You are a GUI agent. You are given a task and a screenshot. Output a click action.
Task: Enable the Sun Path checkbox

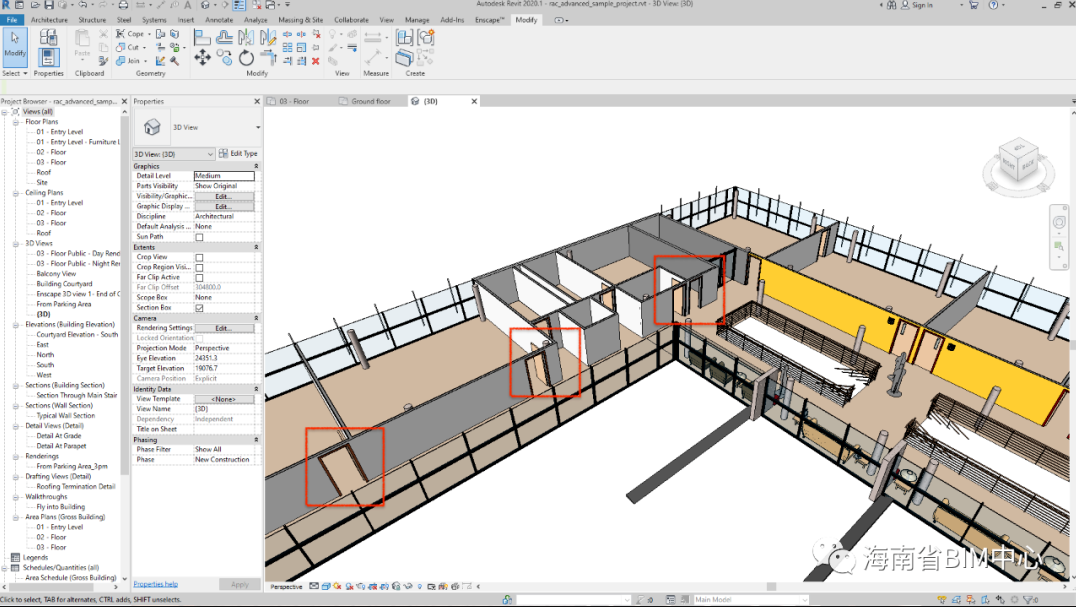[x=199, y=237]
